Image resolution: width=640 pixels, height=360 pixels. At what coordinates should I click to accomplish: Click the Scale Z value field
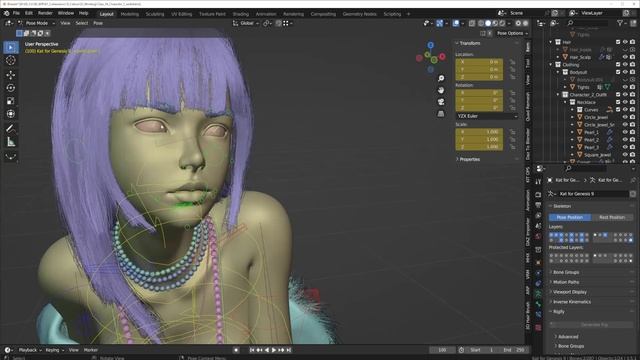(x=479, y=147)
